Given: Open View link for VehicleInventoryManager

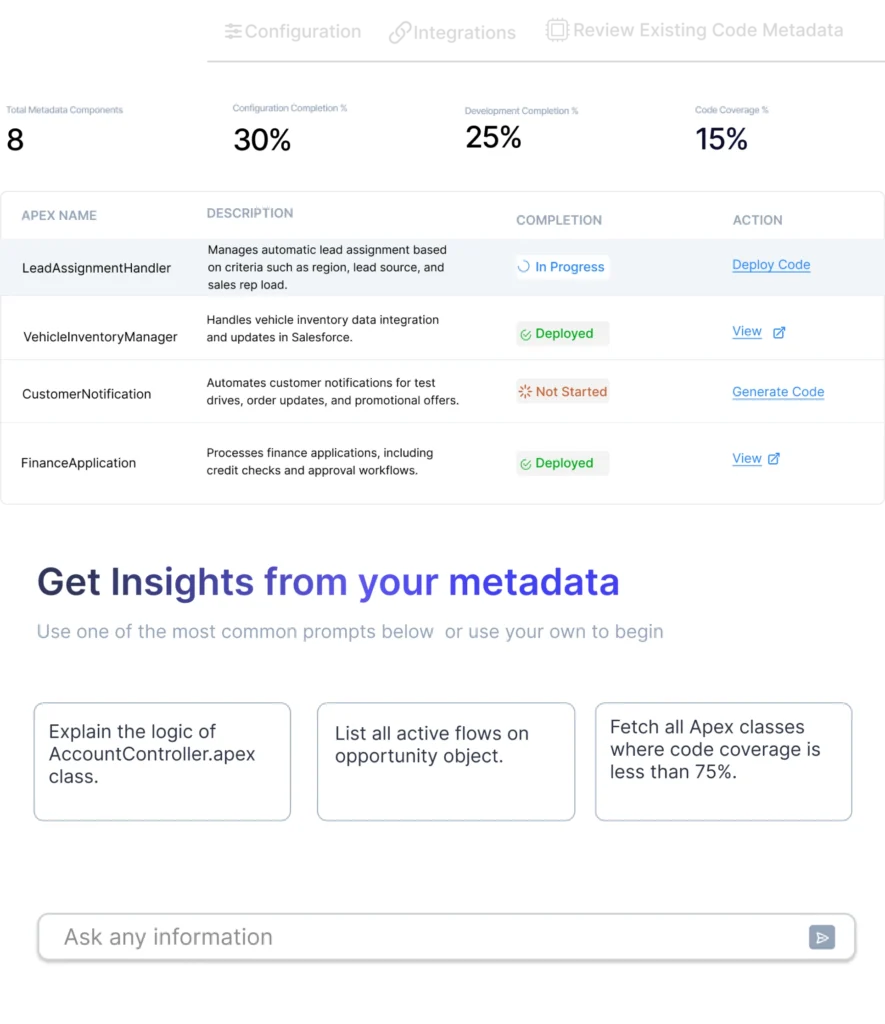Looking at the screenshot, I should pos(747,331).
